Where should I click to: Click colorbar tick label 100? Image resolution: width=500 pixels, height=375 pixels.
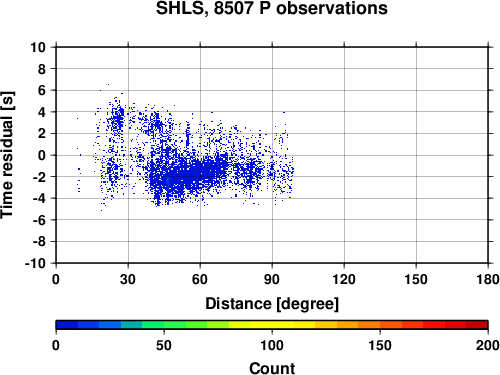pyautogui.click(x=272, y=345)
